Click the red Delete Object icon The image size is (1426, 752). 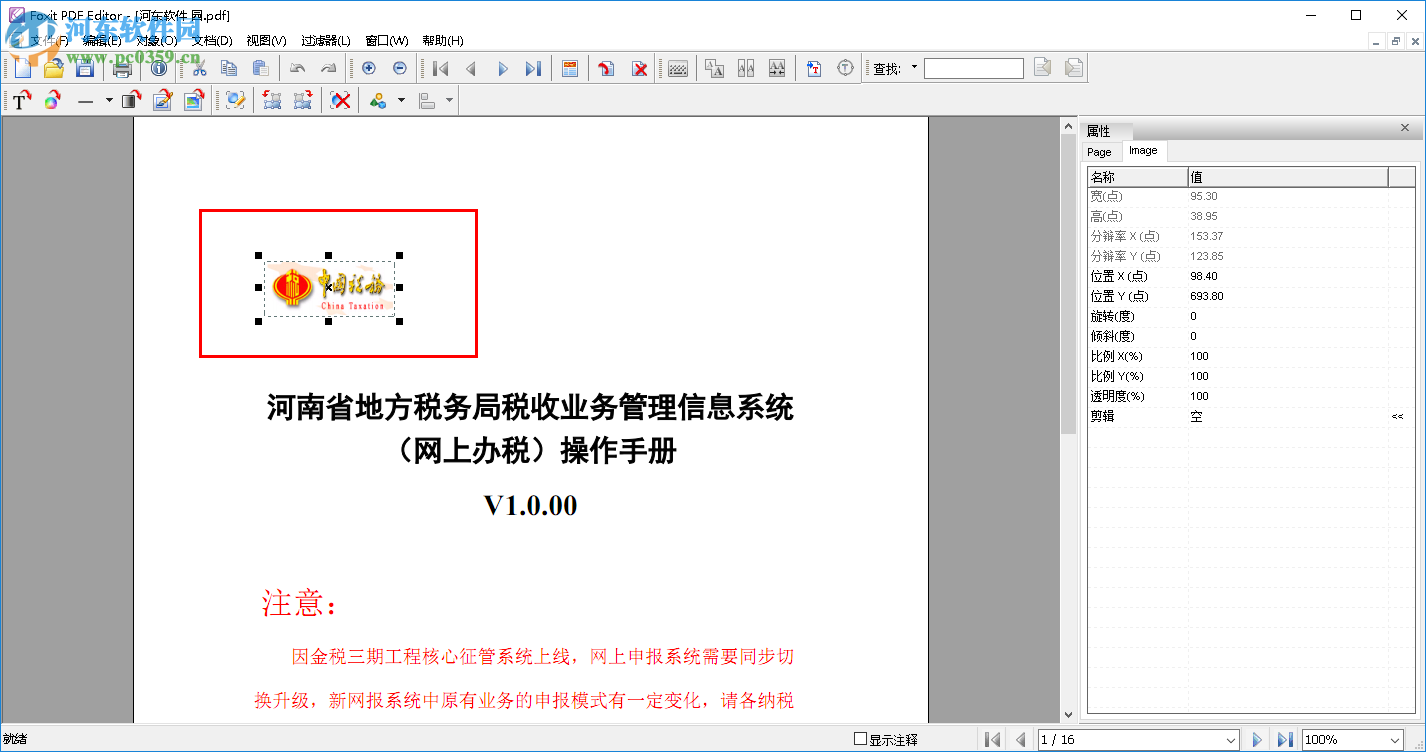tap(339, 100)
